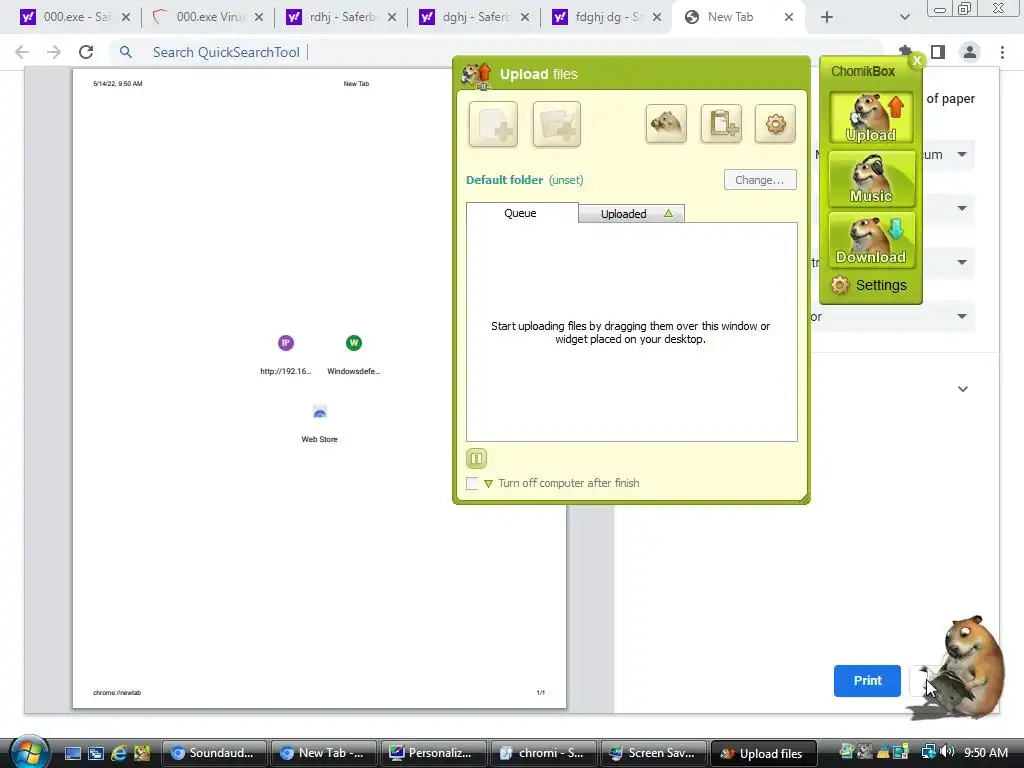Open a new browser tab with plus
1024x768 pixels.
tap(827, 18)
